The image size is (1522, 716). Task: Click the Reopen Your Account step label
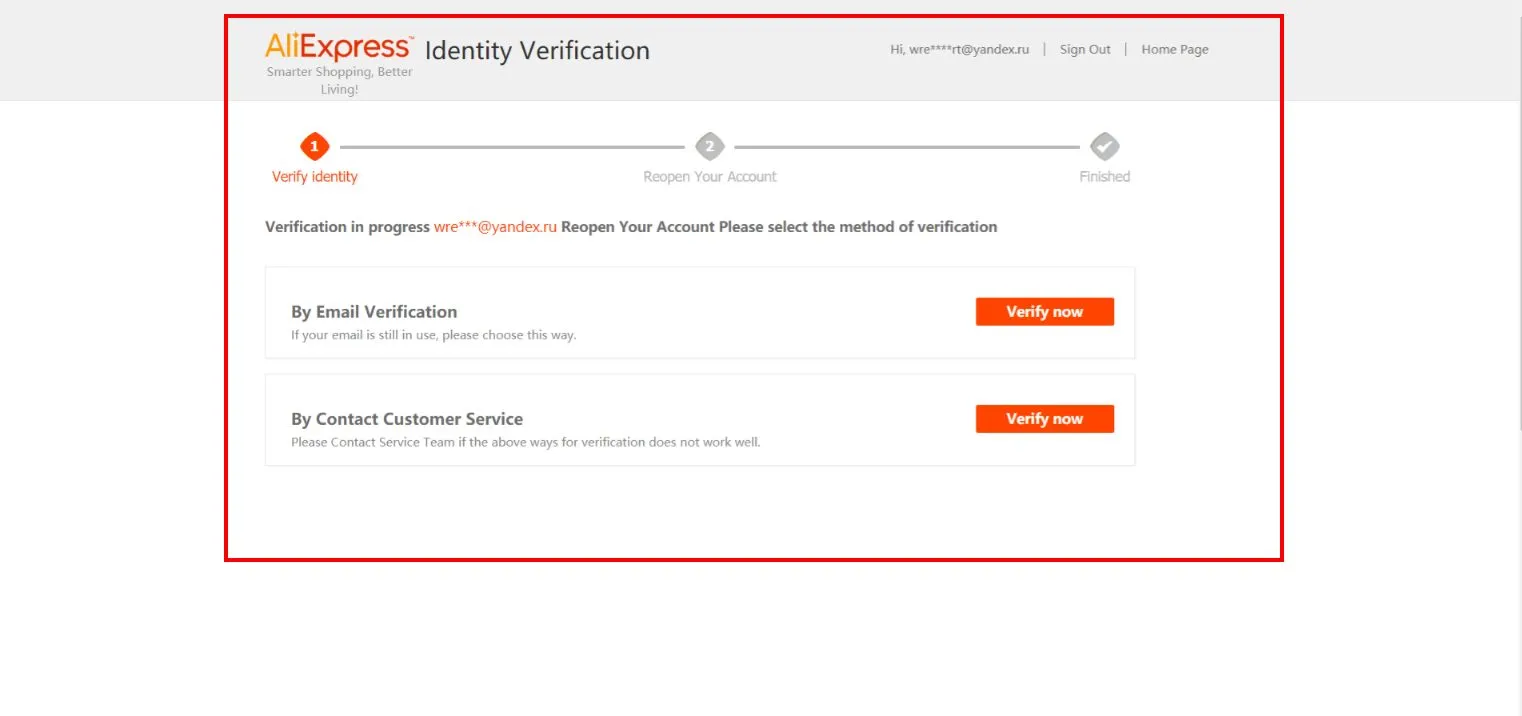[710, 177]
